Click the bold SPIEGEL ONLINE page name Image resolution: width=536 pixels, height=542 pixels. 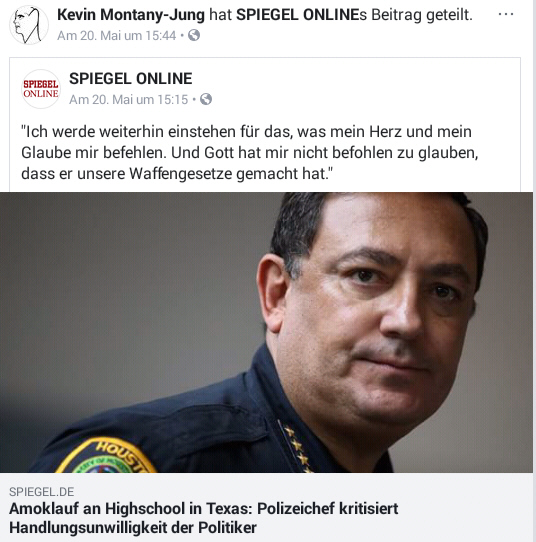coord(131,78)
